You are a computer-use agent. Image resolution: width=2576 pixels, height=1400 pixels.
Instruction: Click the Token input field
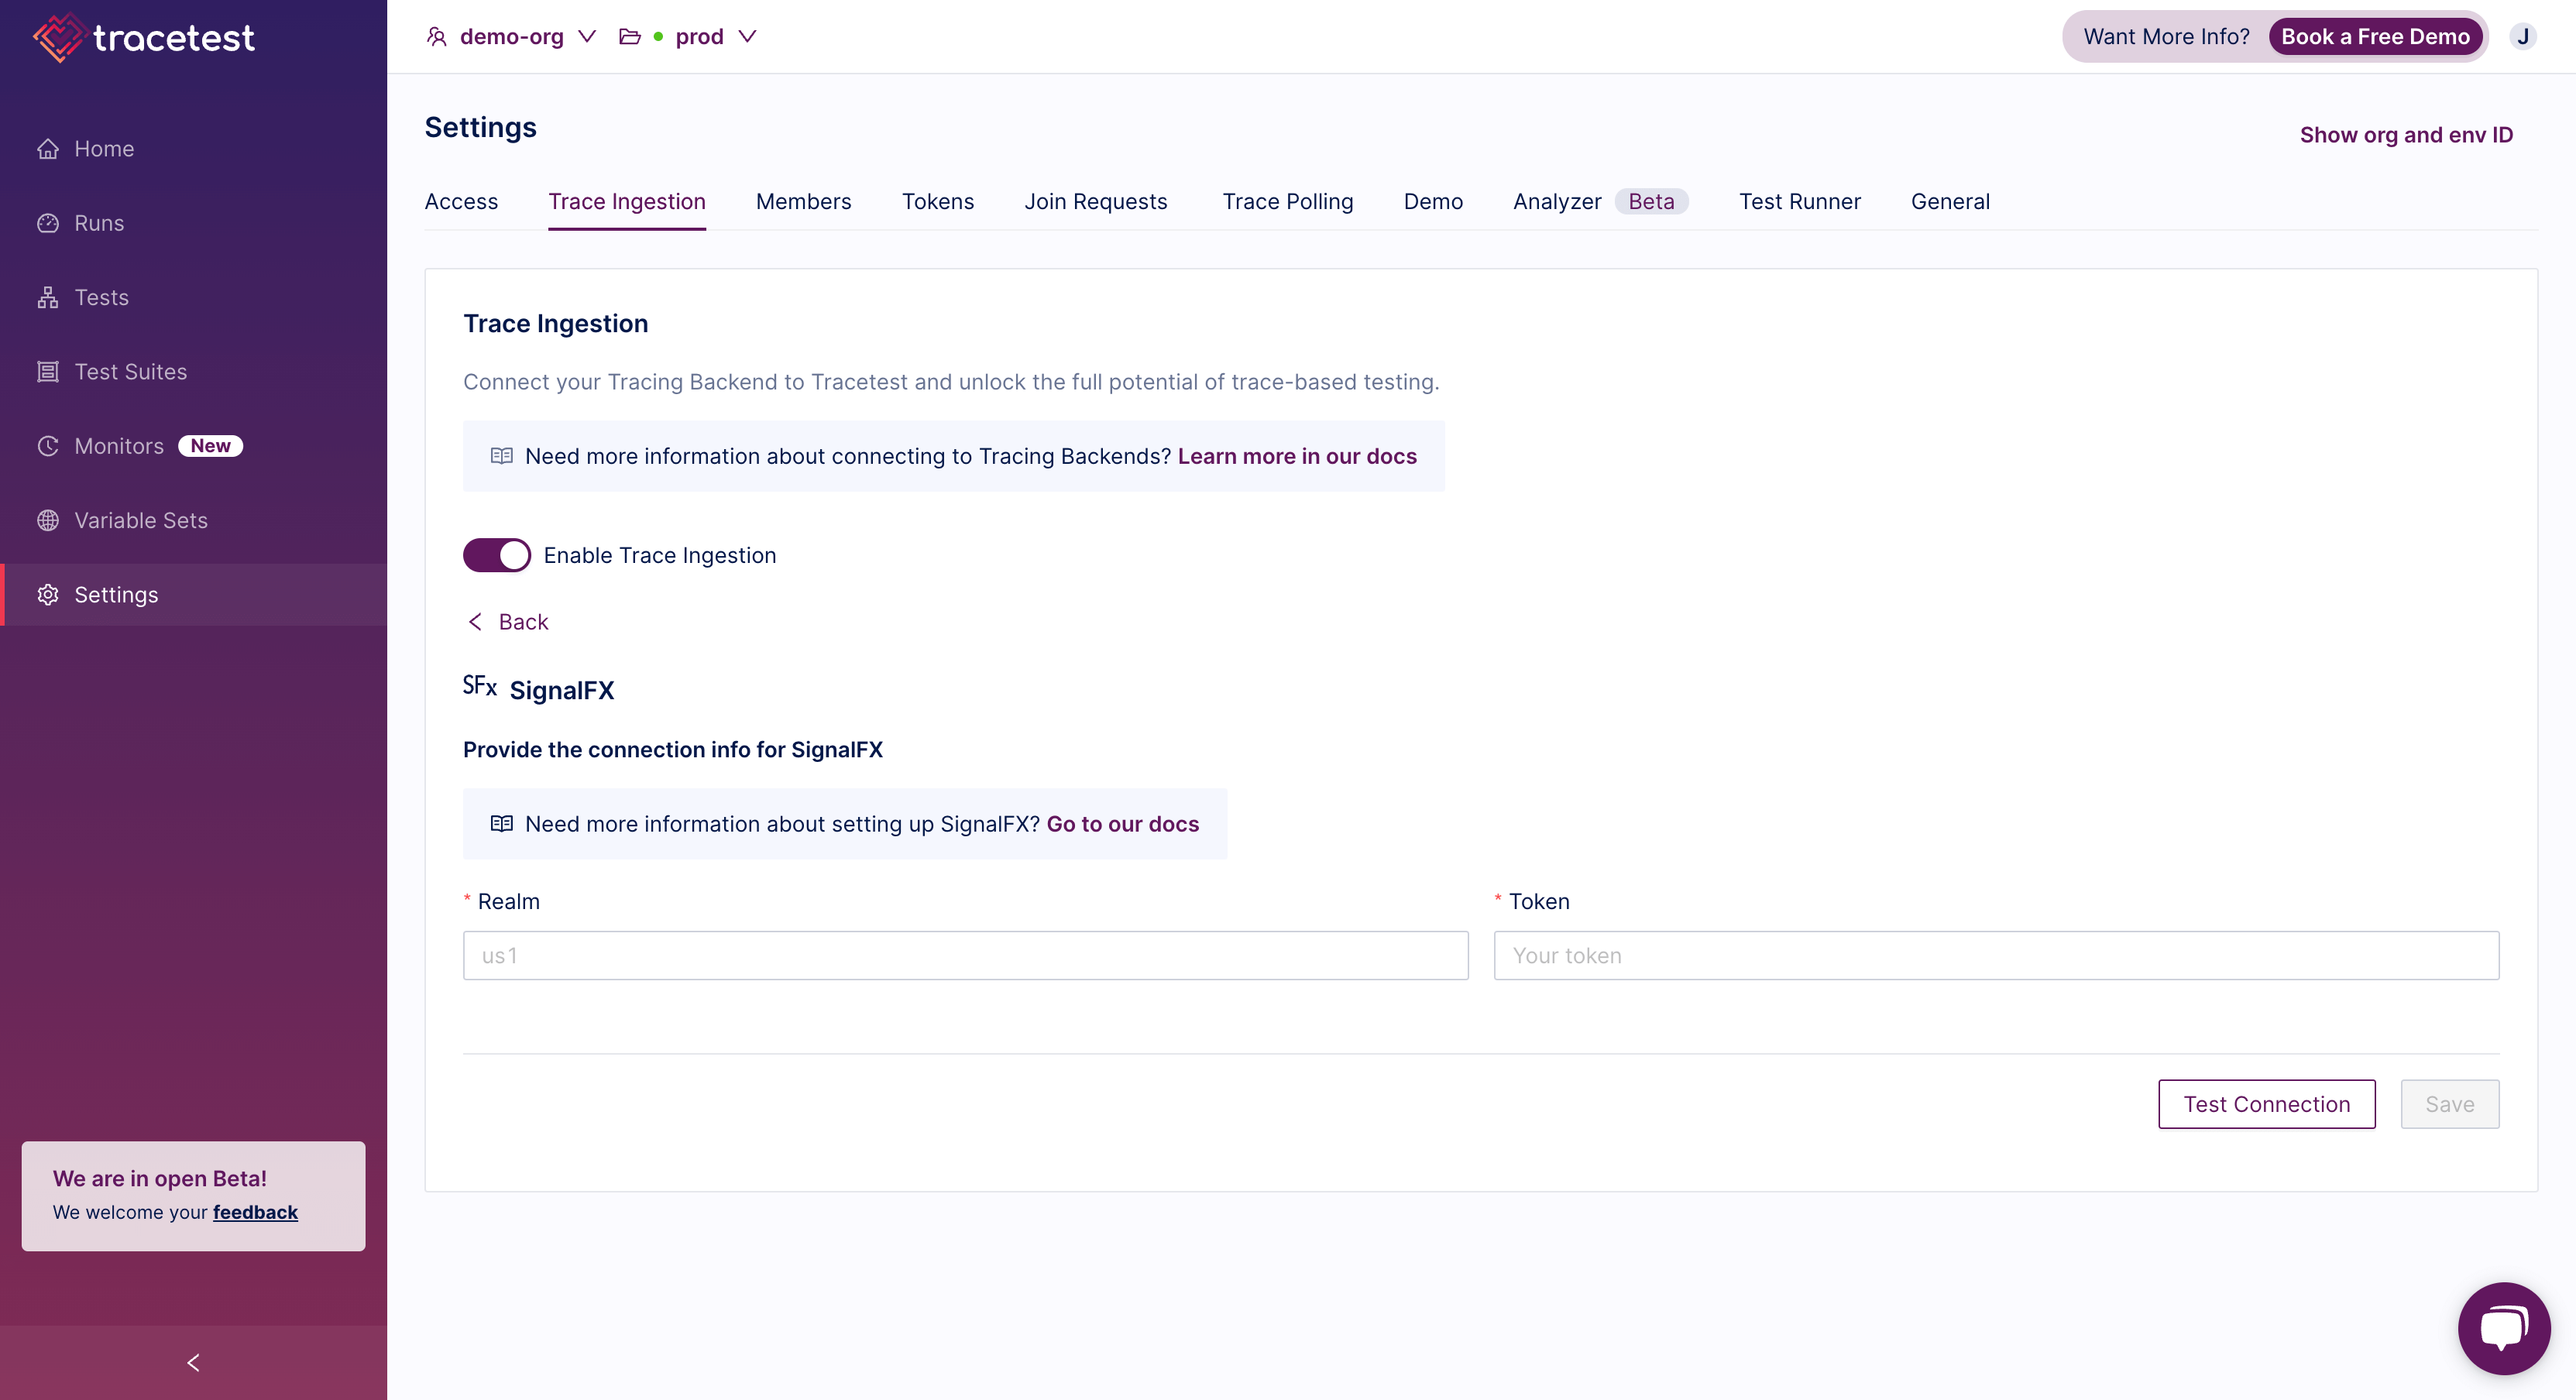point(1997,956)
